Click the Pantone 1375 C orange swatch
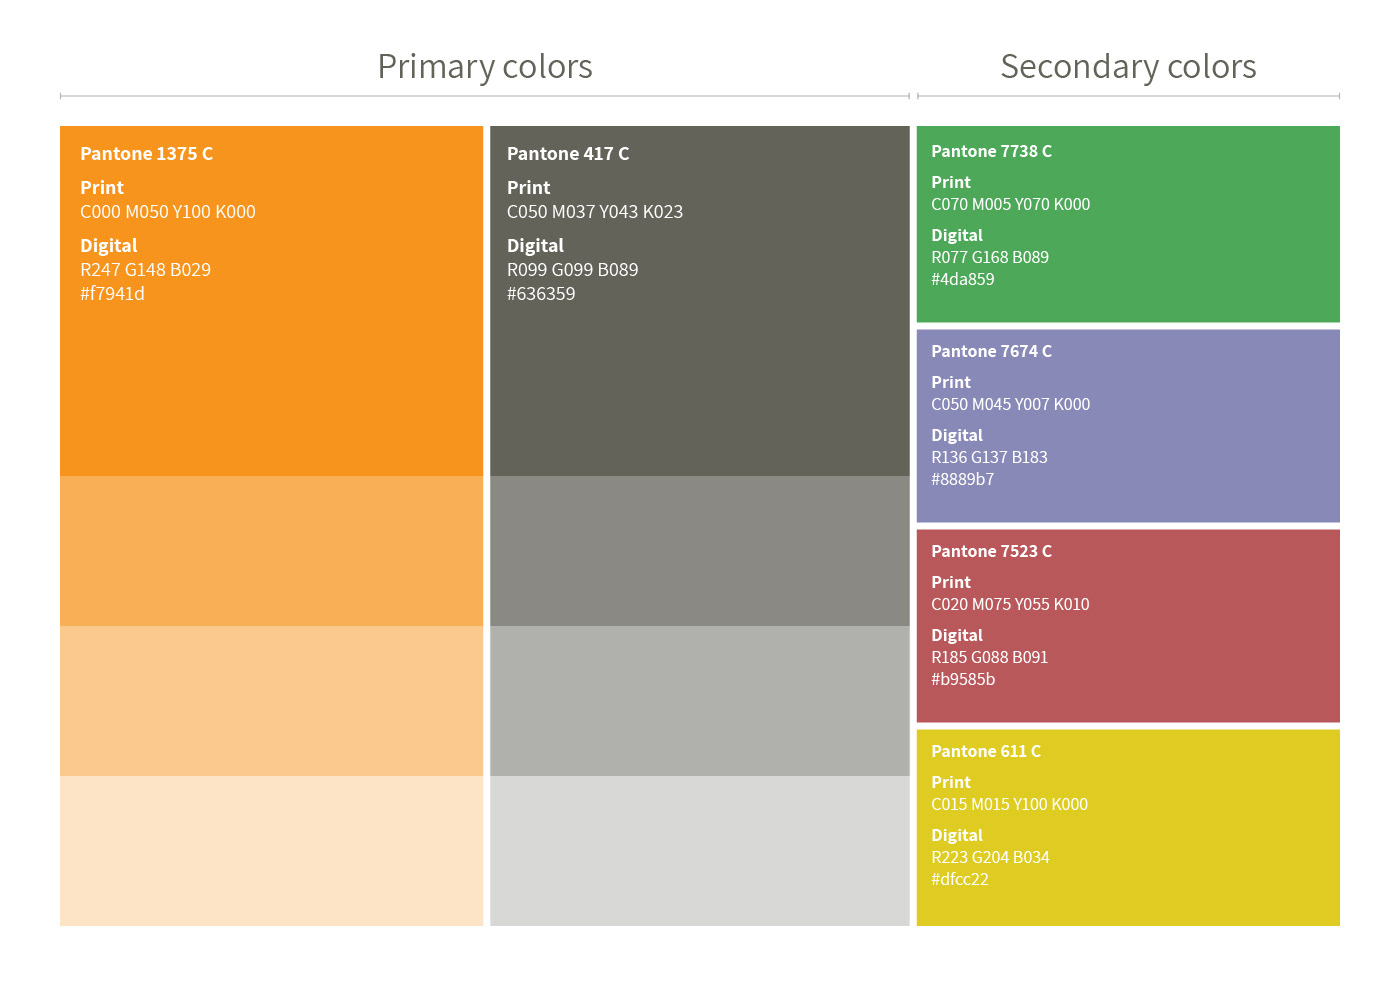Image resolution: width=1400 pixels, height=986 pixels. (x=271, y=301)
